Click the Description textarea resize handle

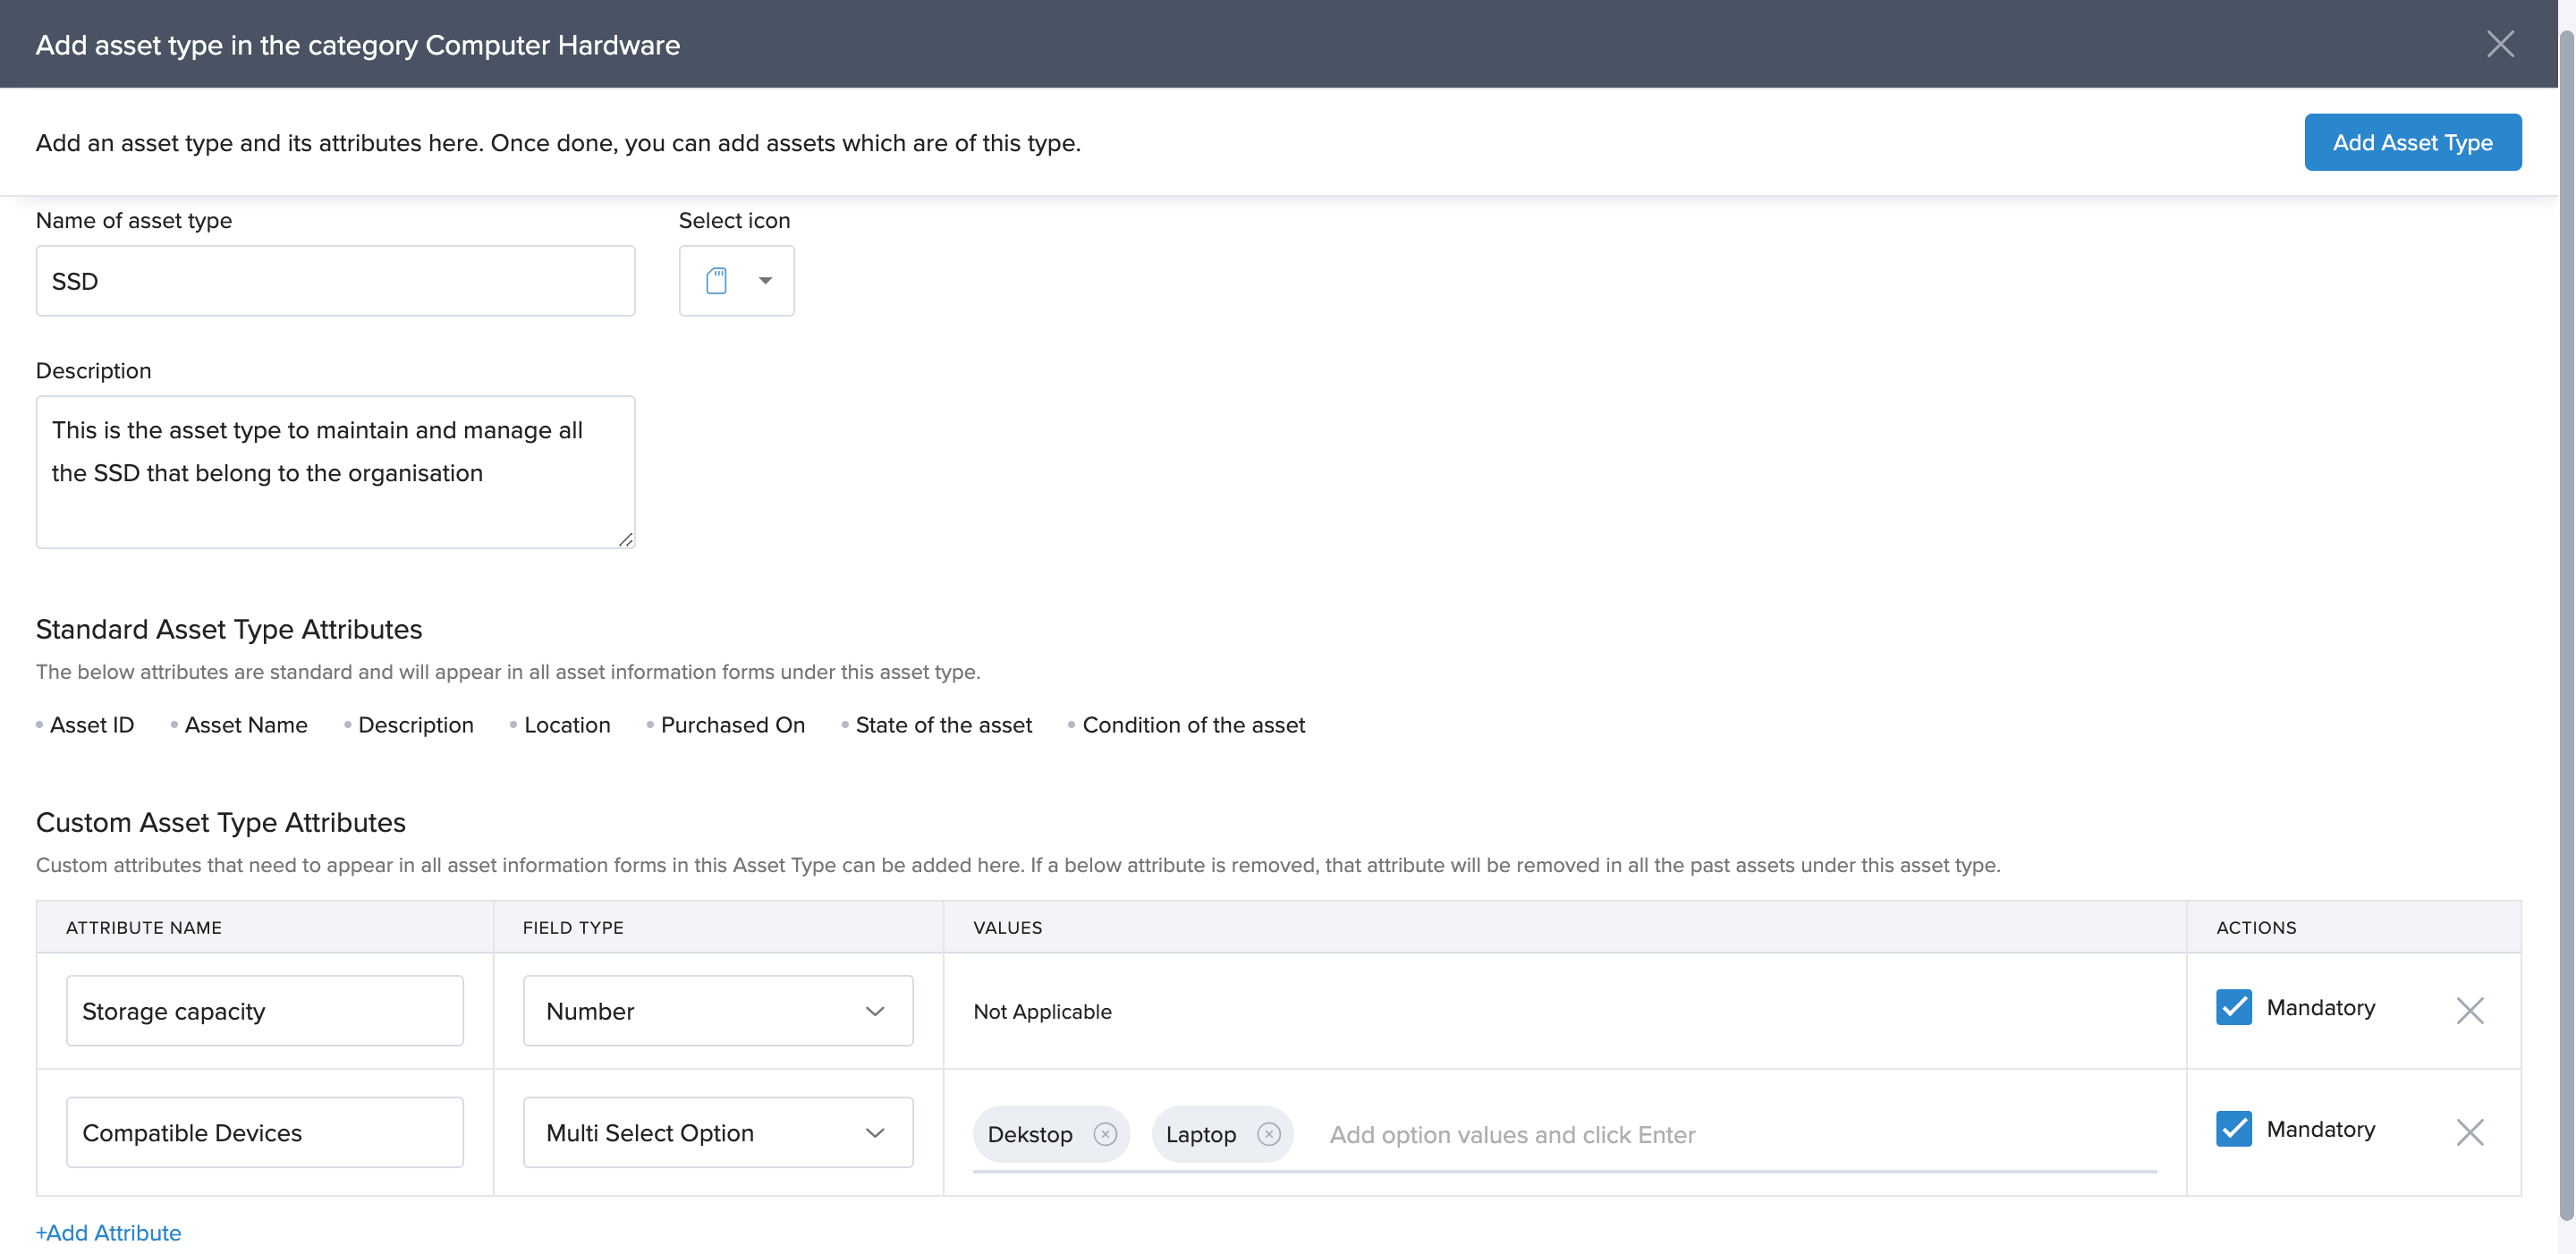pos(626,540)
